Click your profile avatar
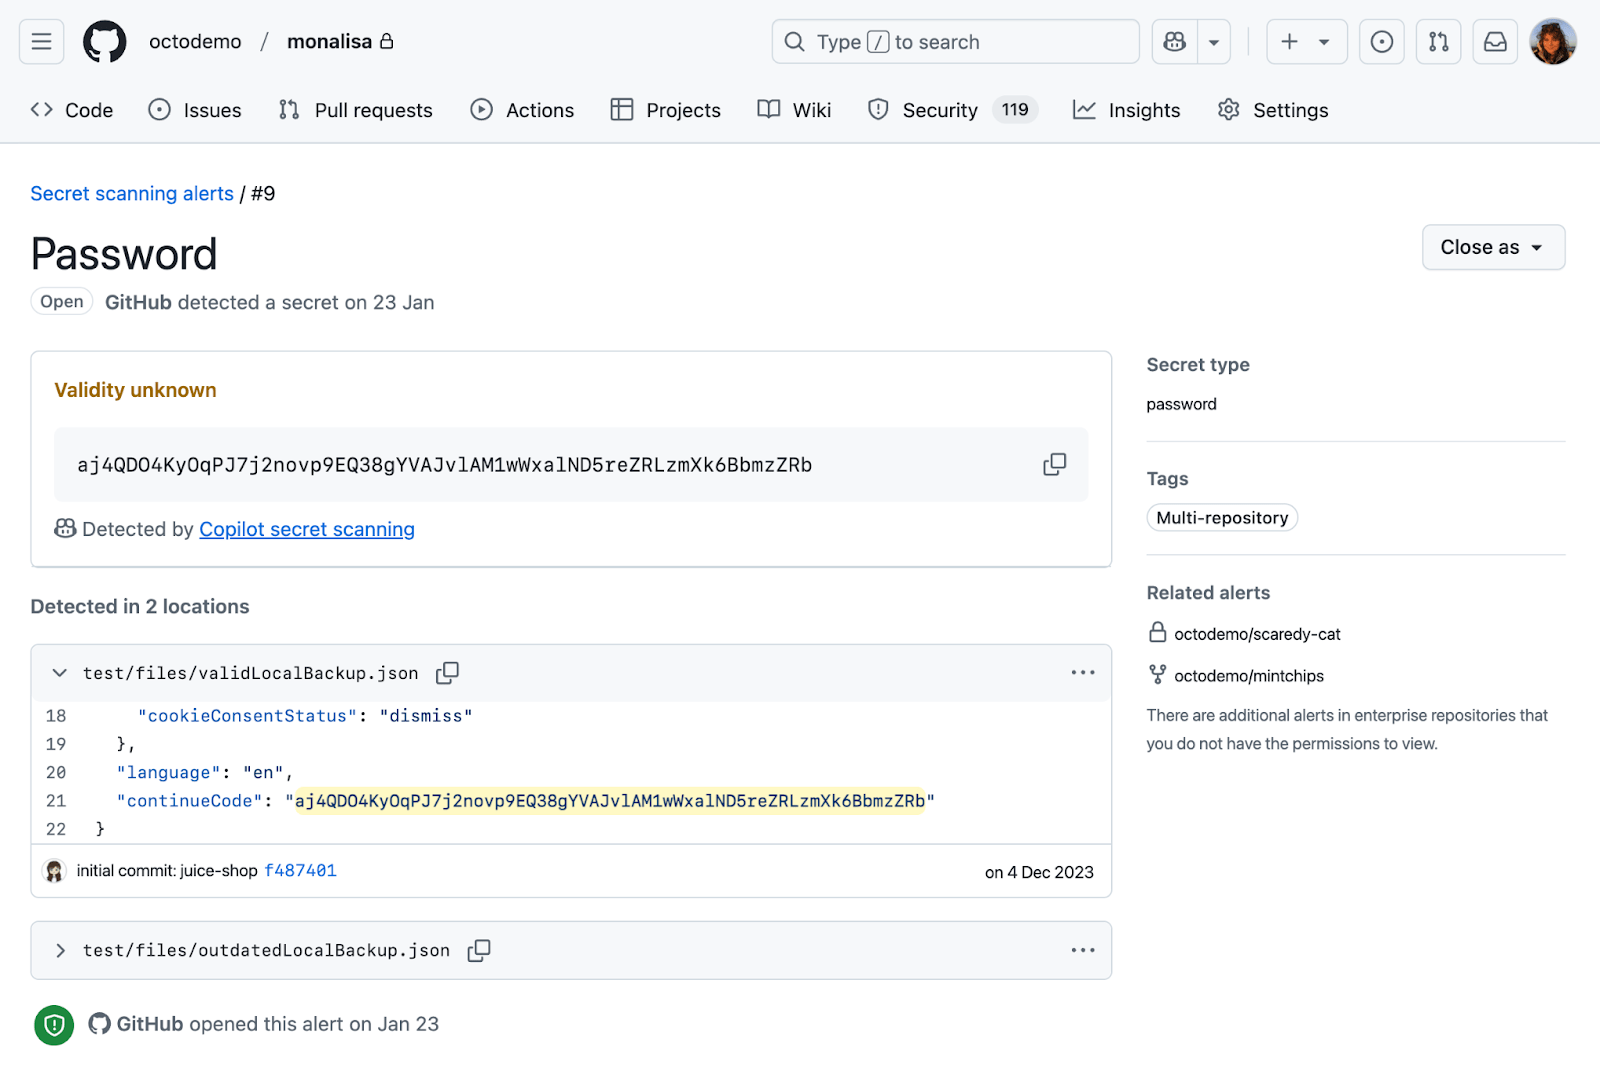Image resolution: width=1600 pixels, height=1080 pixels. (1553, 41)
